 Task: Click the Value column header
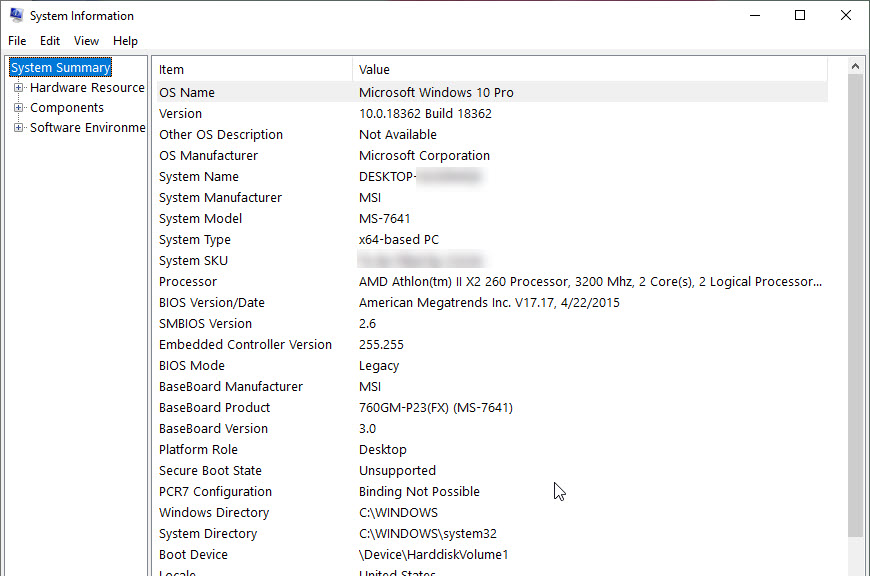click(x=590, y=69)
